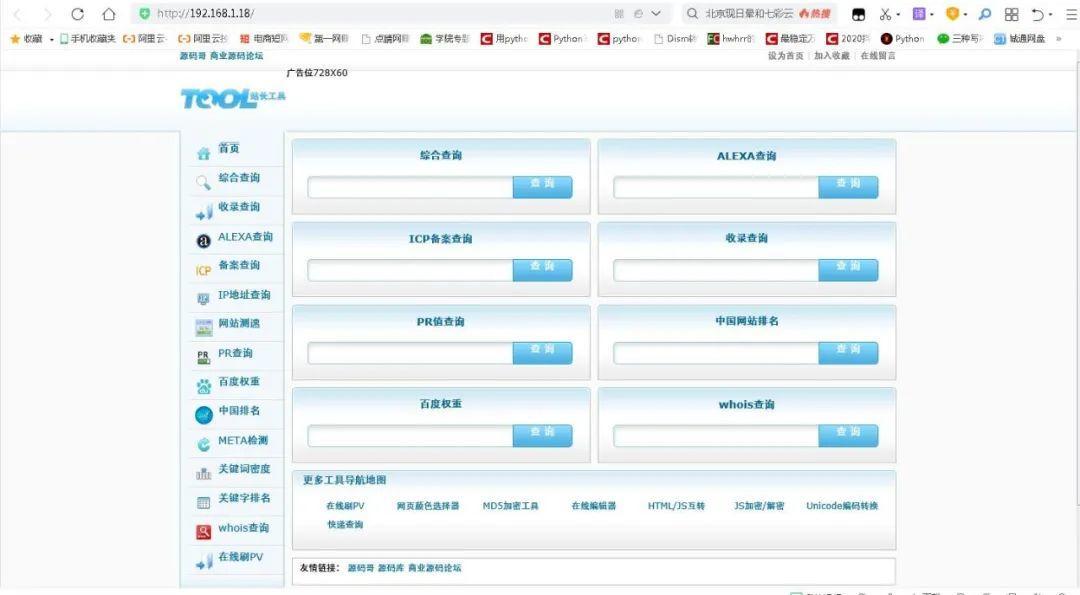1080x595 pixels.
Task: Select 关键词密度 in the sidebar
Action: 244,468
